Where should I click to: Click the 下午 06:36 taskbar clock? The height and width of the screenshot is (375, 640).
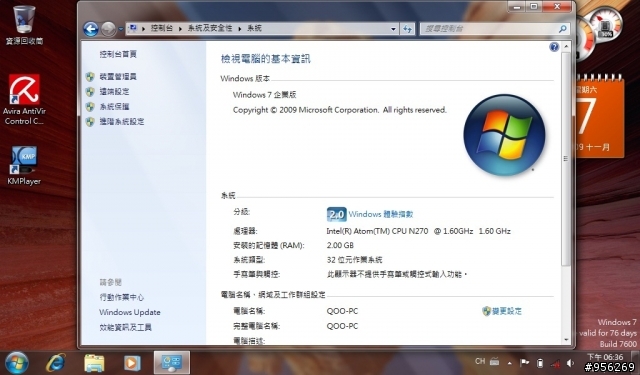pyautogui.click(x=605, y=357)
